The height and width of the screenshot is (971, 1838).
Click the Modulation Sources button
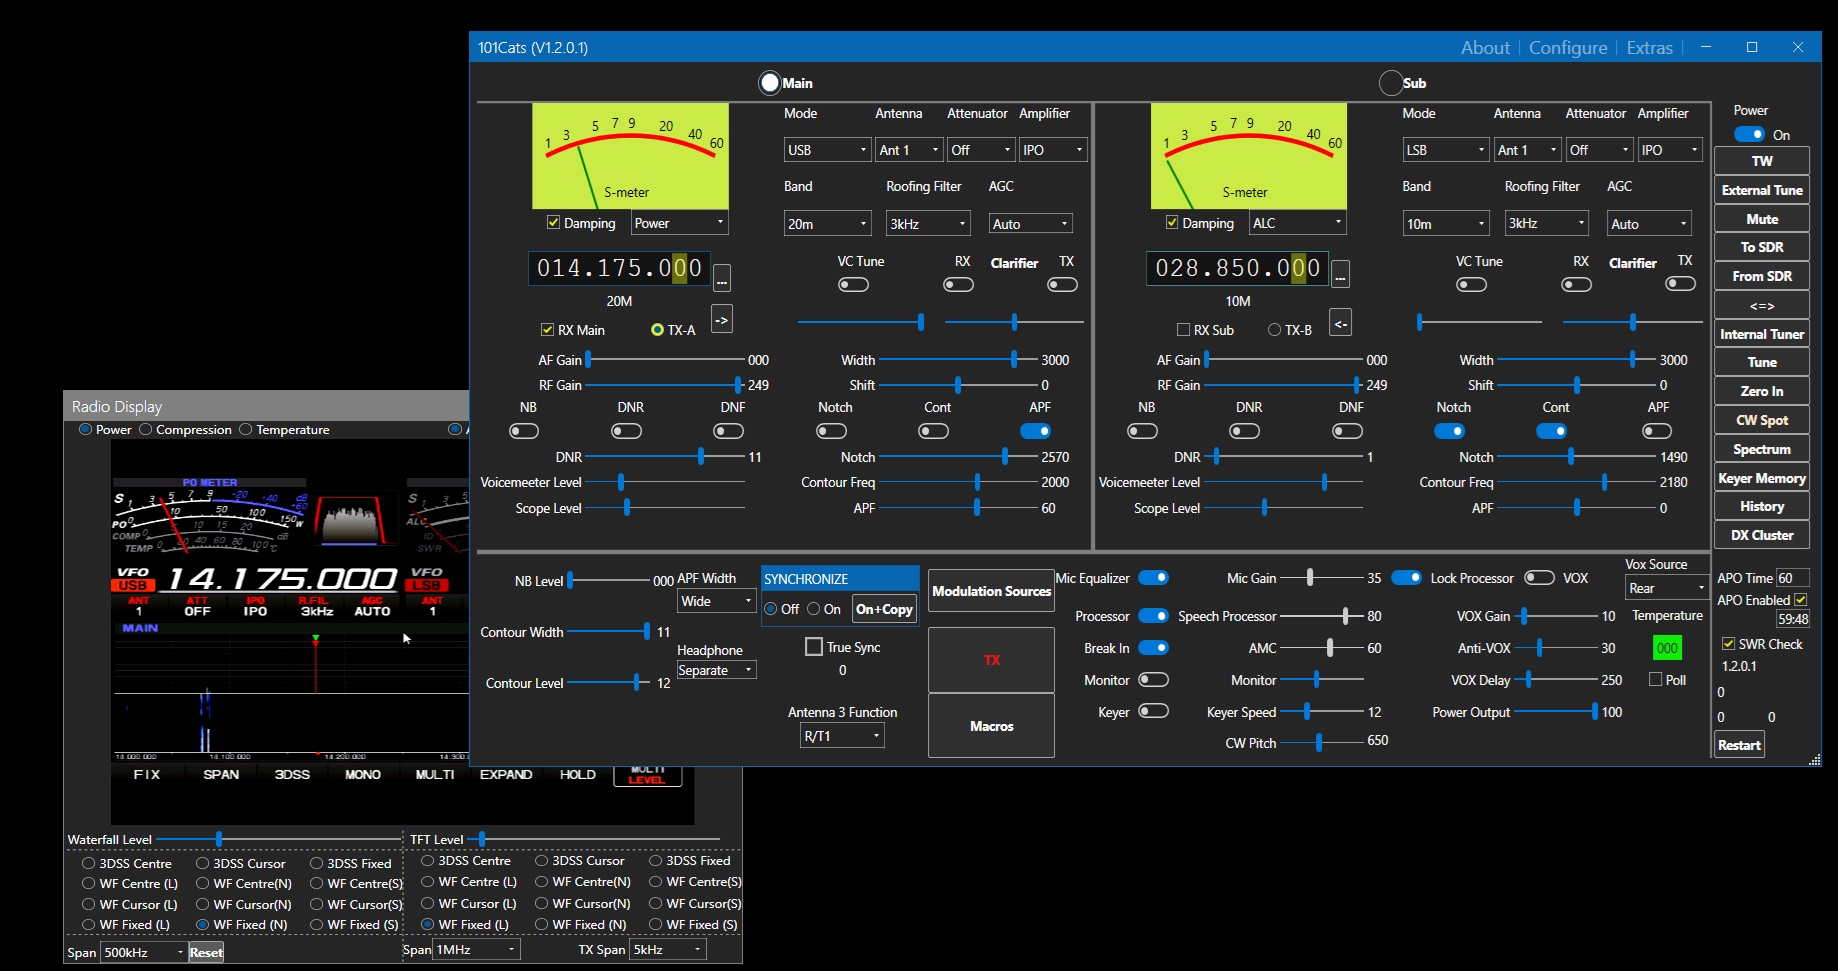click(x=991, y=591)
